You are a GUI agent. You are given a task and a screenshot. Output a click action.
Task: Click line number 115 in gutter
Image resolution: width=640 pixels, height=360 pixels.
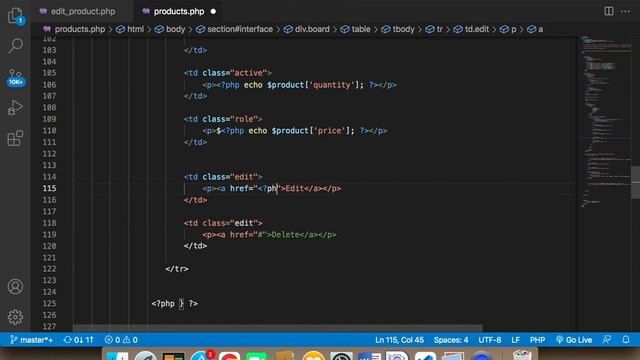click(49, 189)
